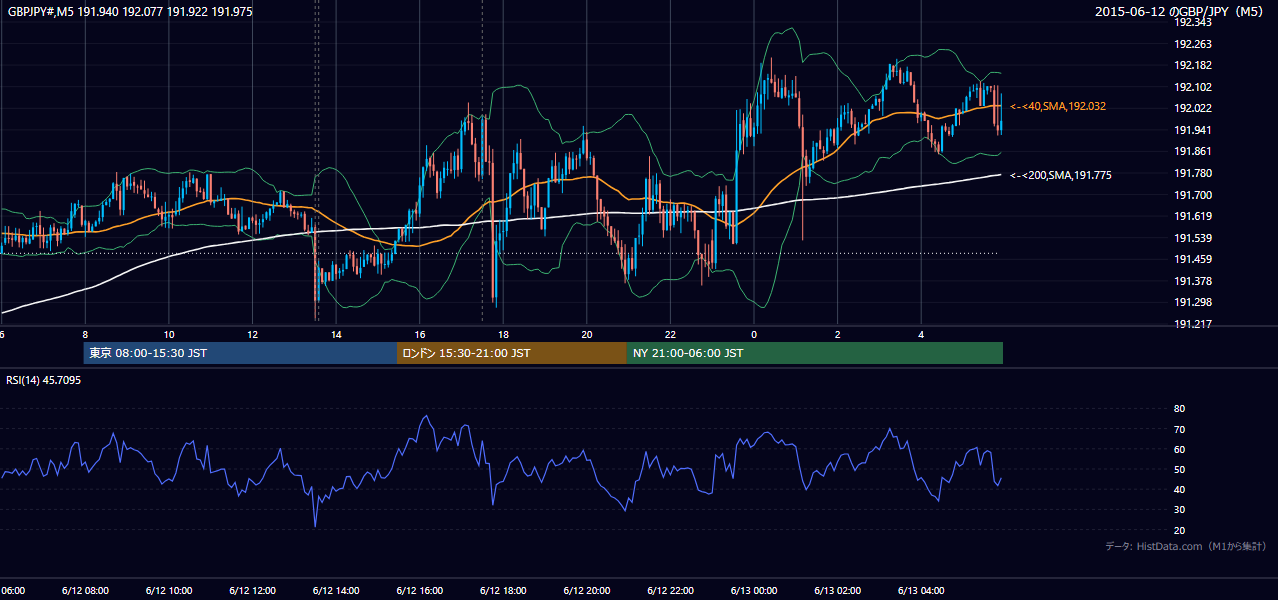The width and height of the screenshot is (1278, 600).
Task: Click the 191.861 price axis label
Action: 1192,151
